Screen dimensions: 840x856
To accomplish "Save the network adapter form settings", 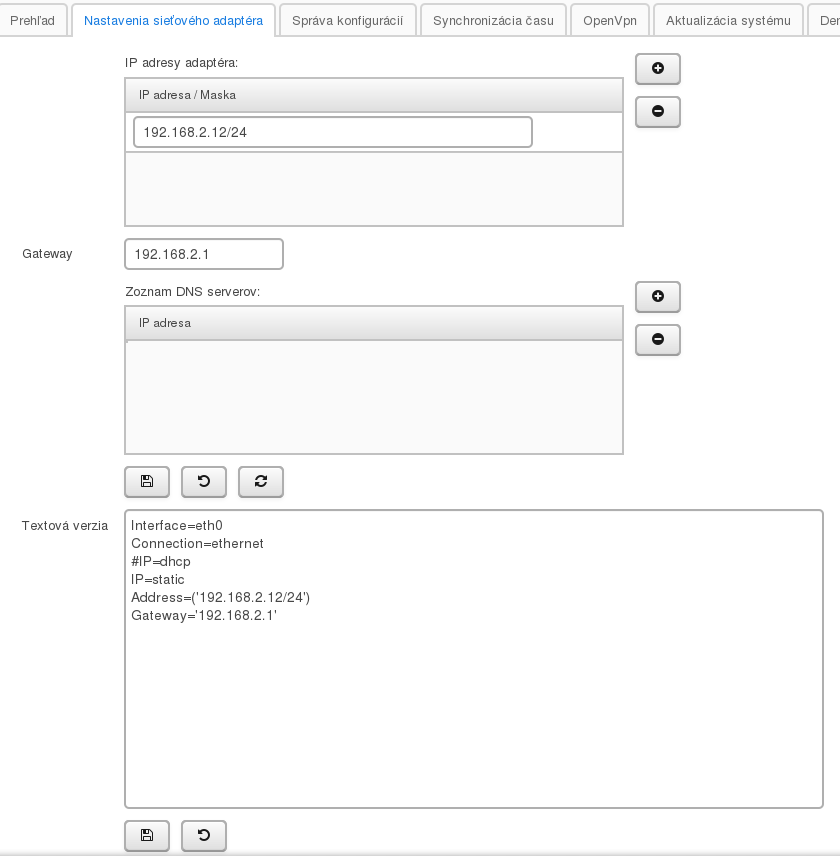I will point(147,482).
